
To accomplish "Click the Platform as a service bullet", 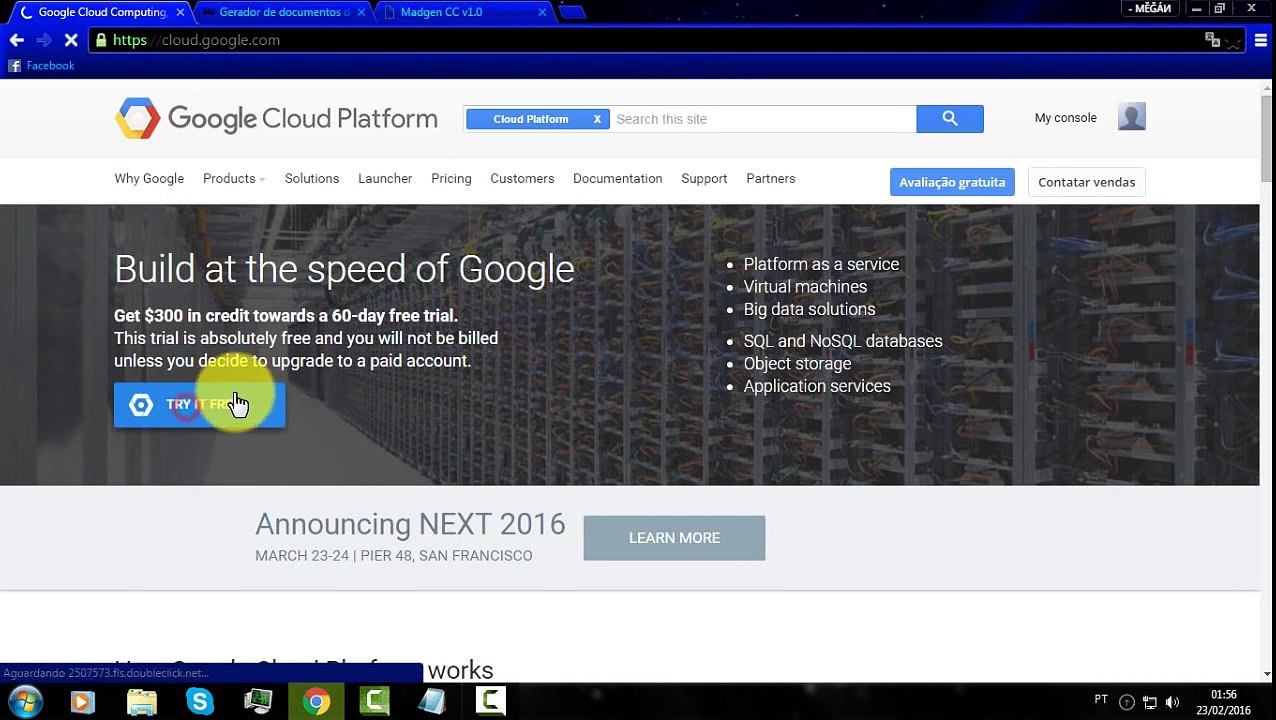I will [821, 264].
